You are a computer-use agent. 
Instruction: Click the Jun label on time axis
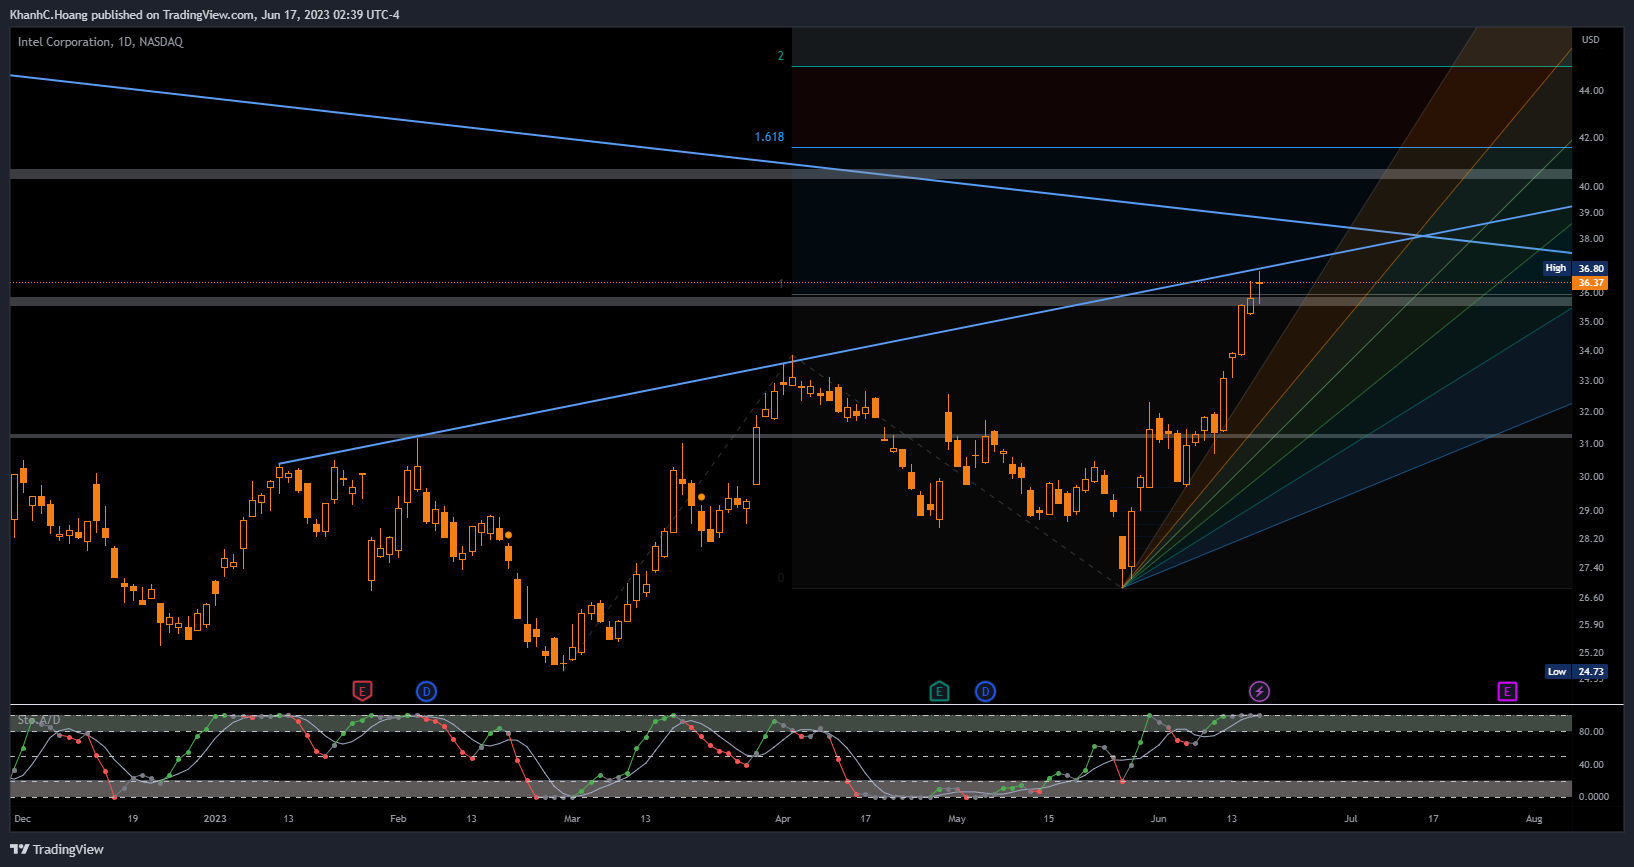1158,819
